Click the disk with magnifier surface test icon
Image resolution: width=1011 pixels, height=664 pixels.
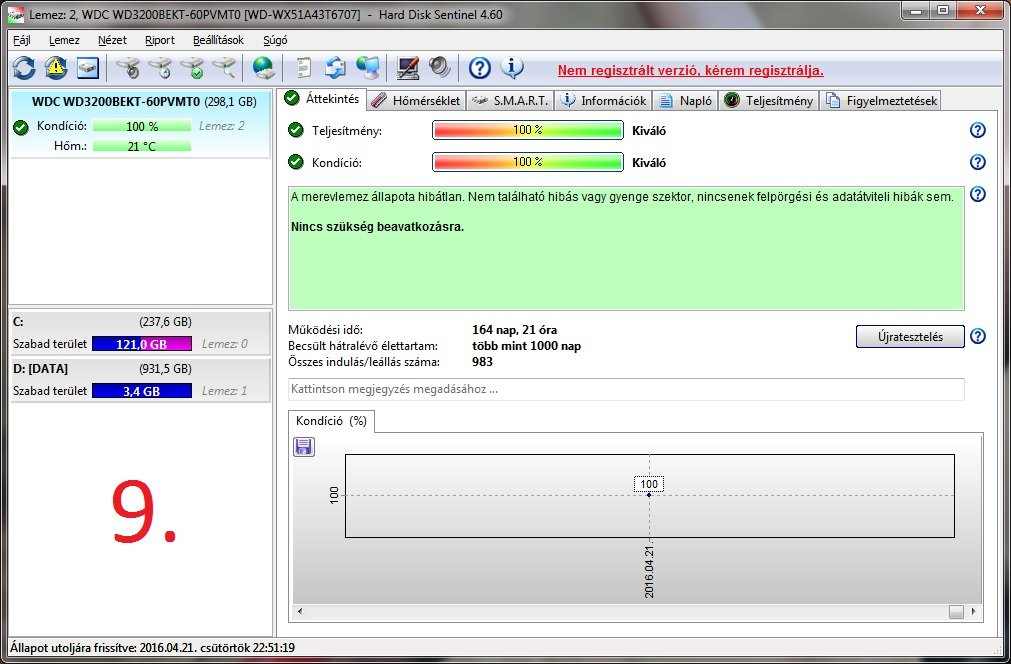coord(225,68)
